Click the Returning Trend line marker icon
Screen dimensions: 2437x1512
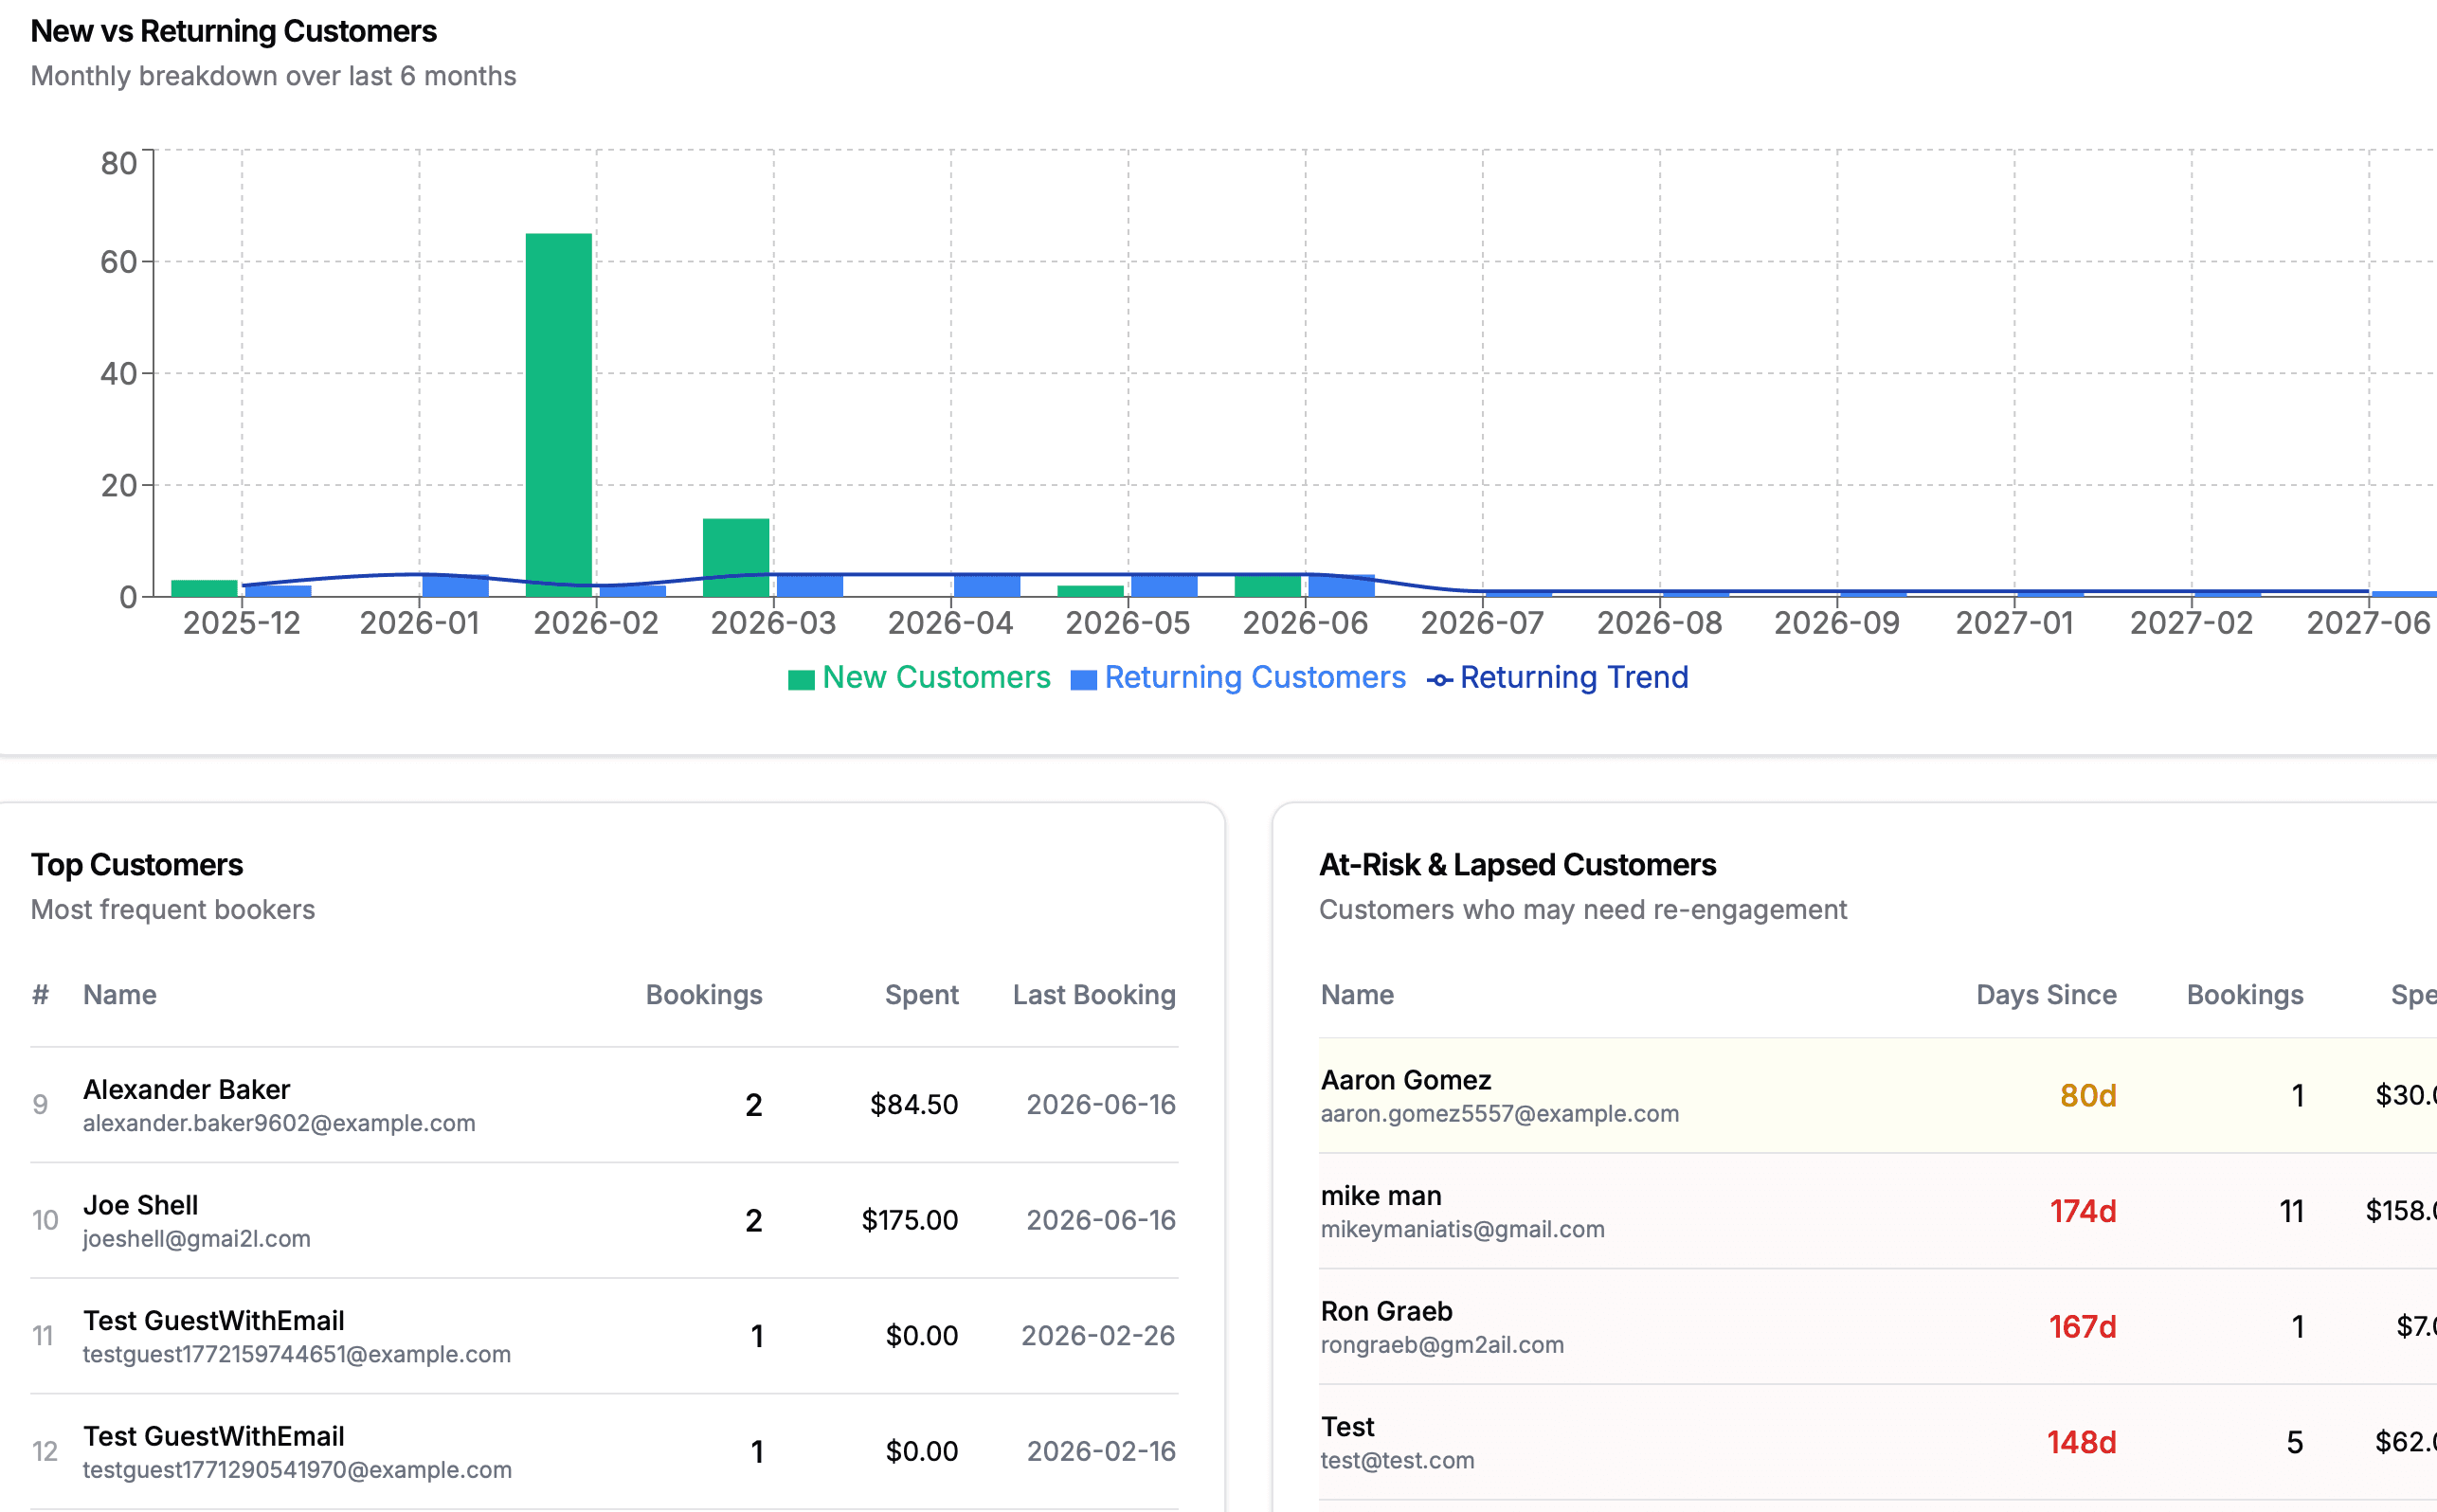(x=1439, y=680)
